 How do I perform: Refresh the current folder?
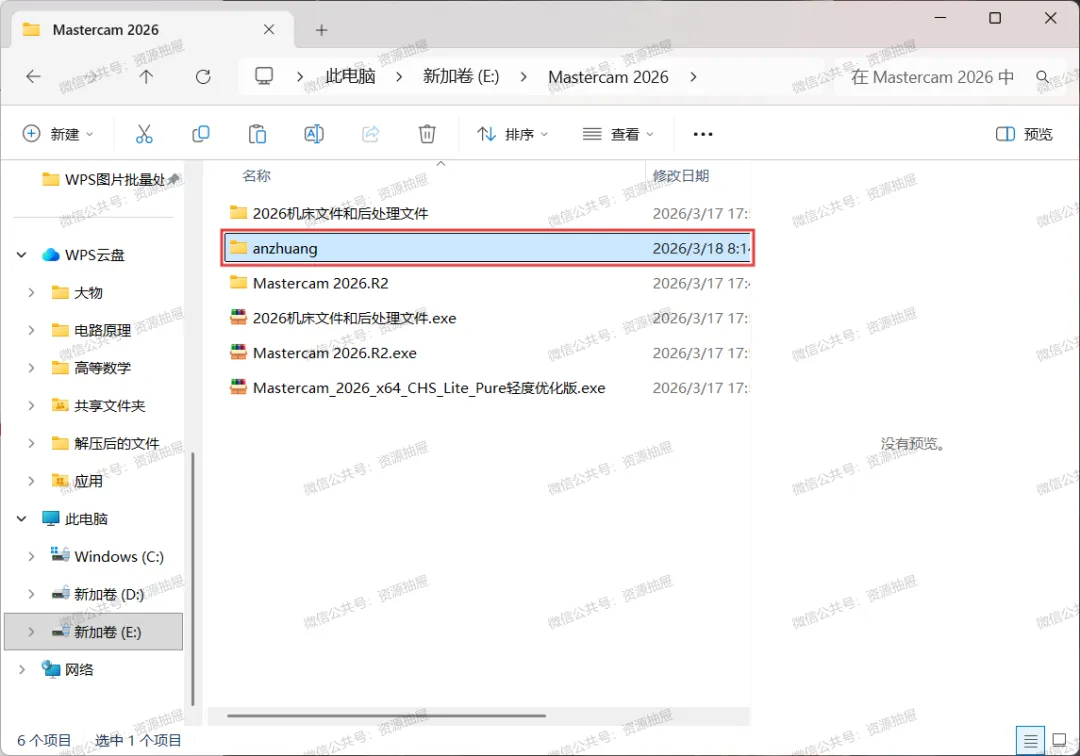pyautogui.click(x=203, y=76)
